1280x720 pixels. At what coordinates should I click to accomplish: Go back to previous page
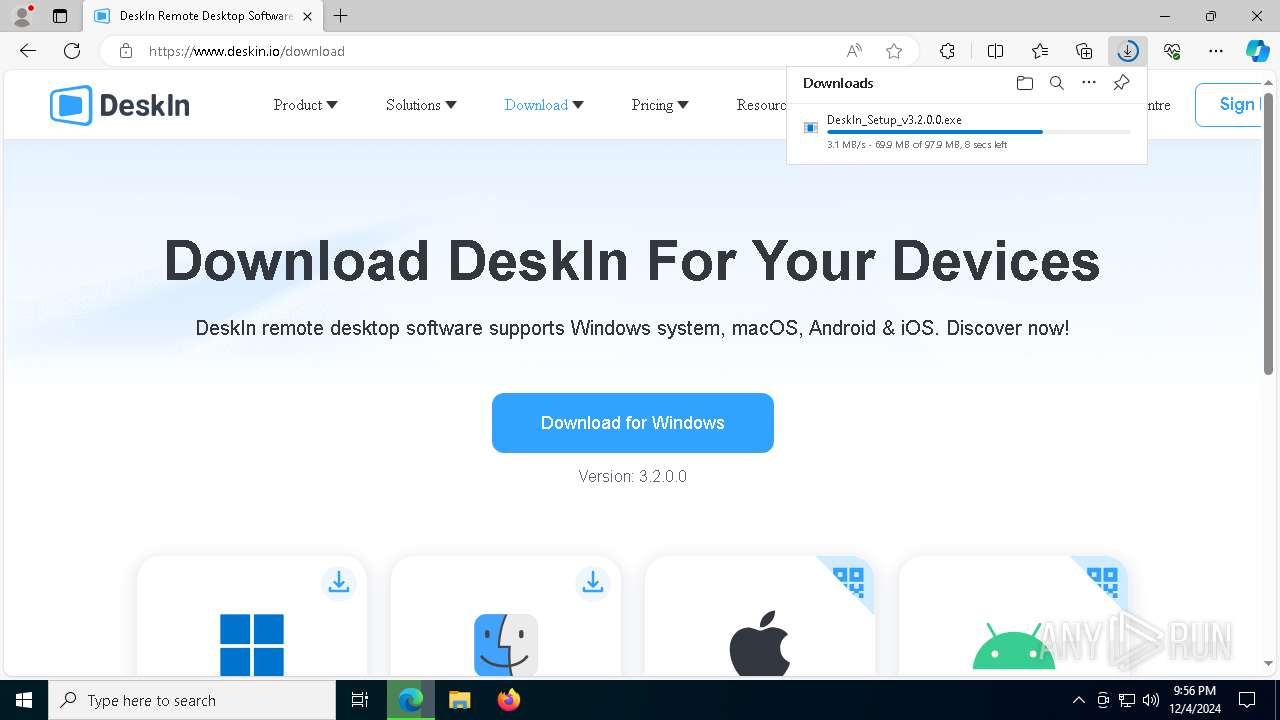tap(28, 51)
